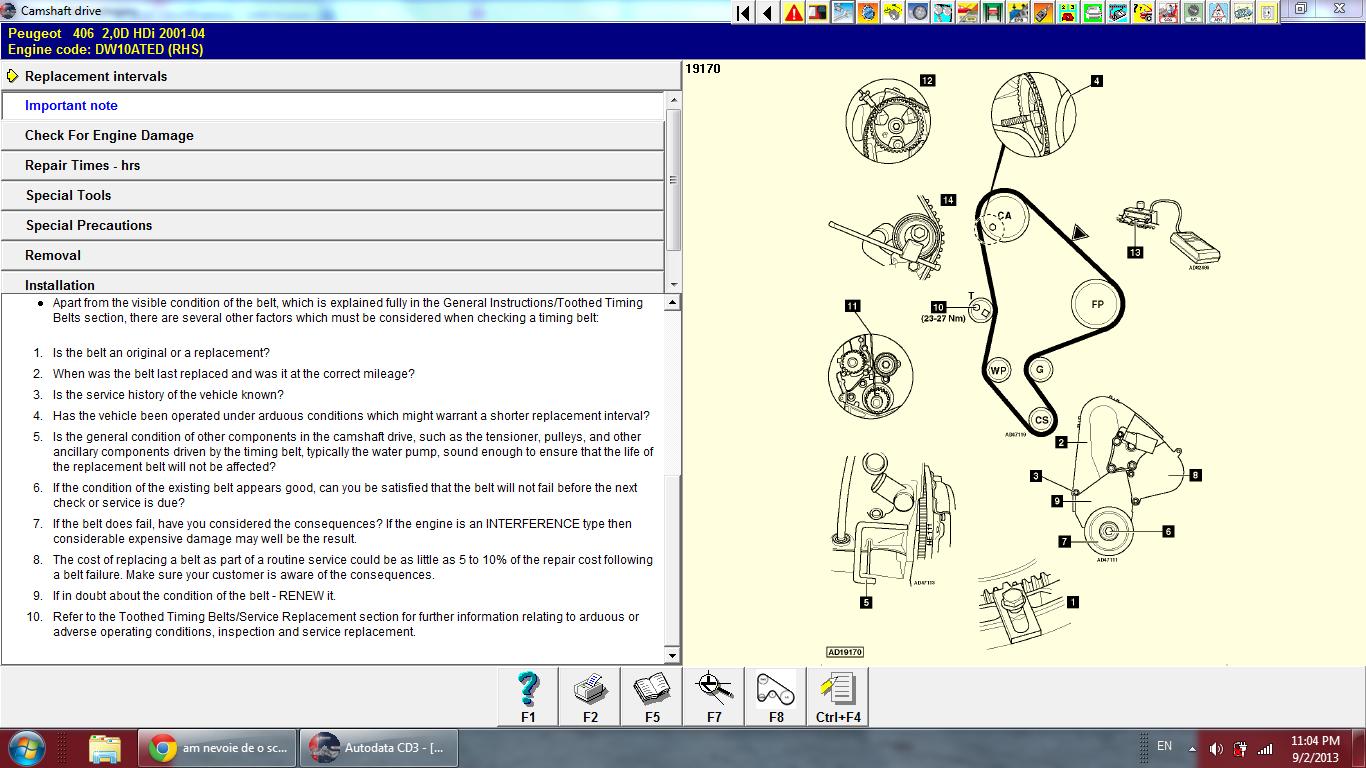The image size is (1366, 768).
Task: Open Check For Engine Damage section
Action: [332, 135]
